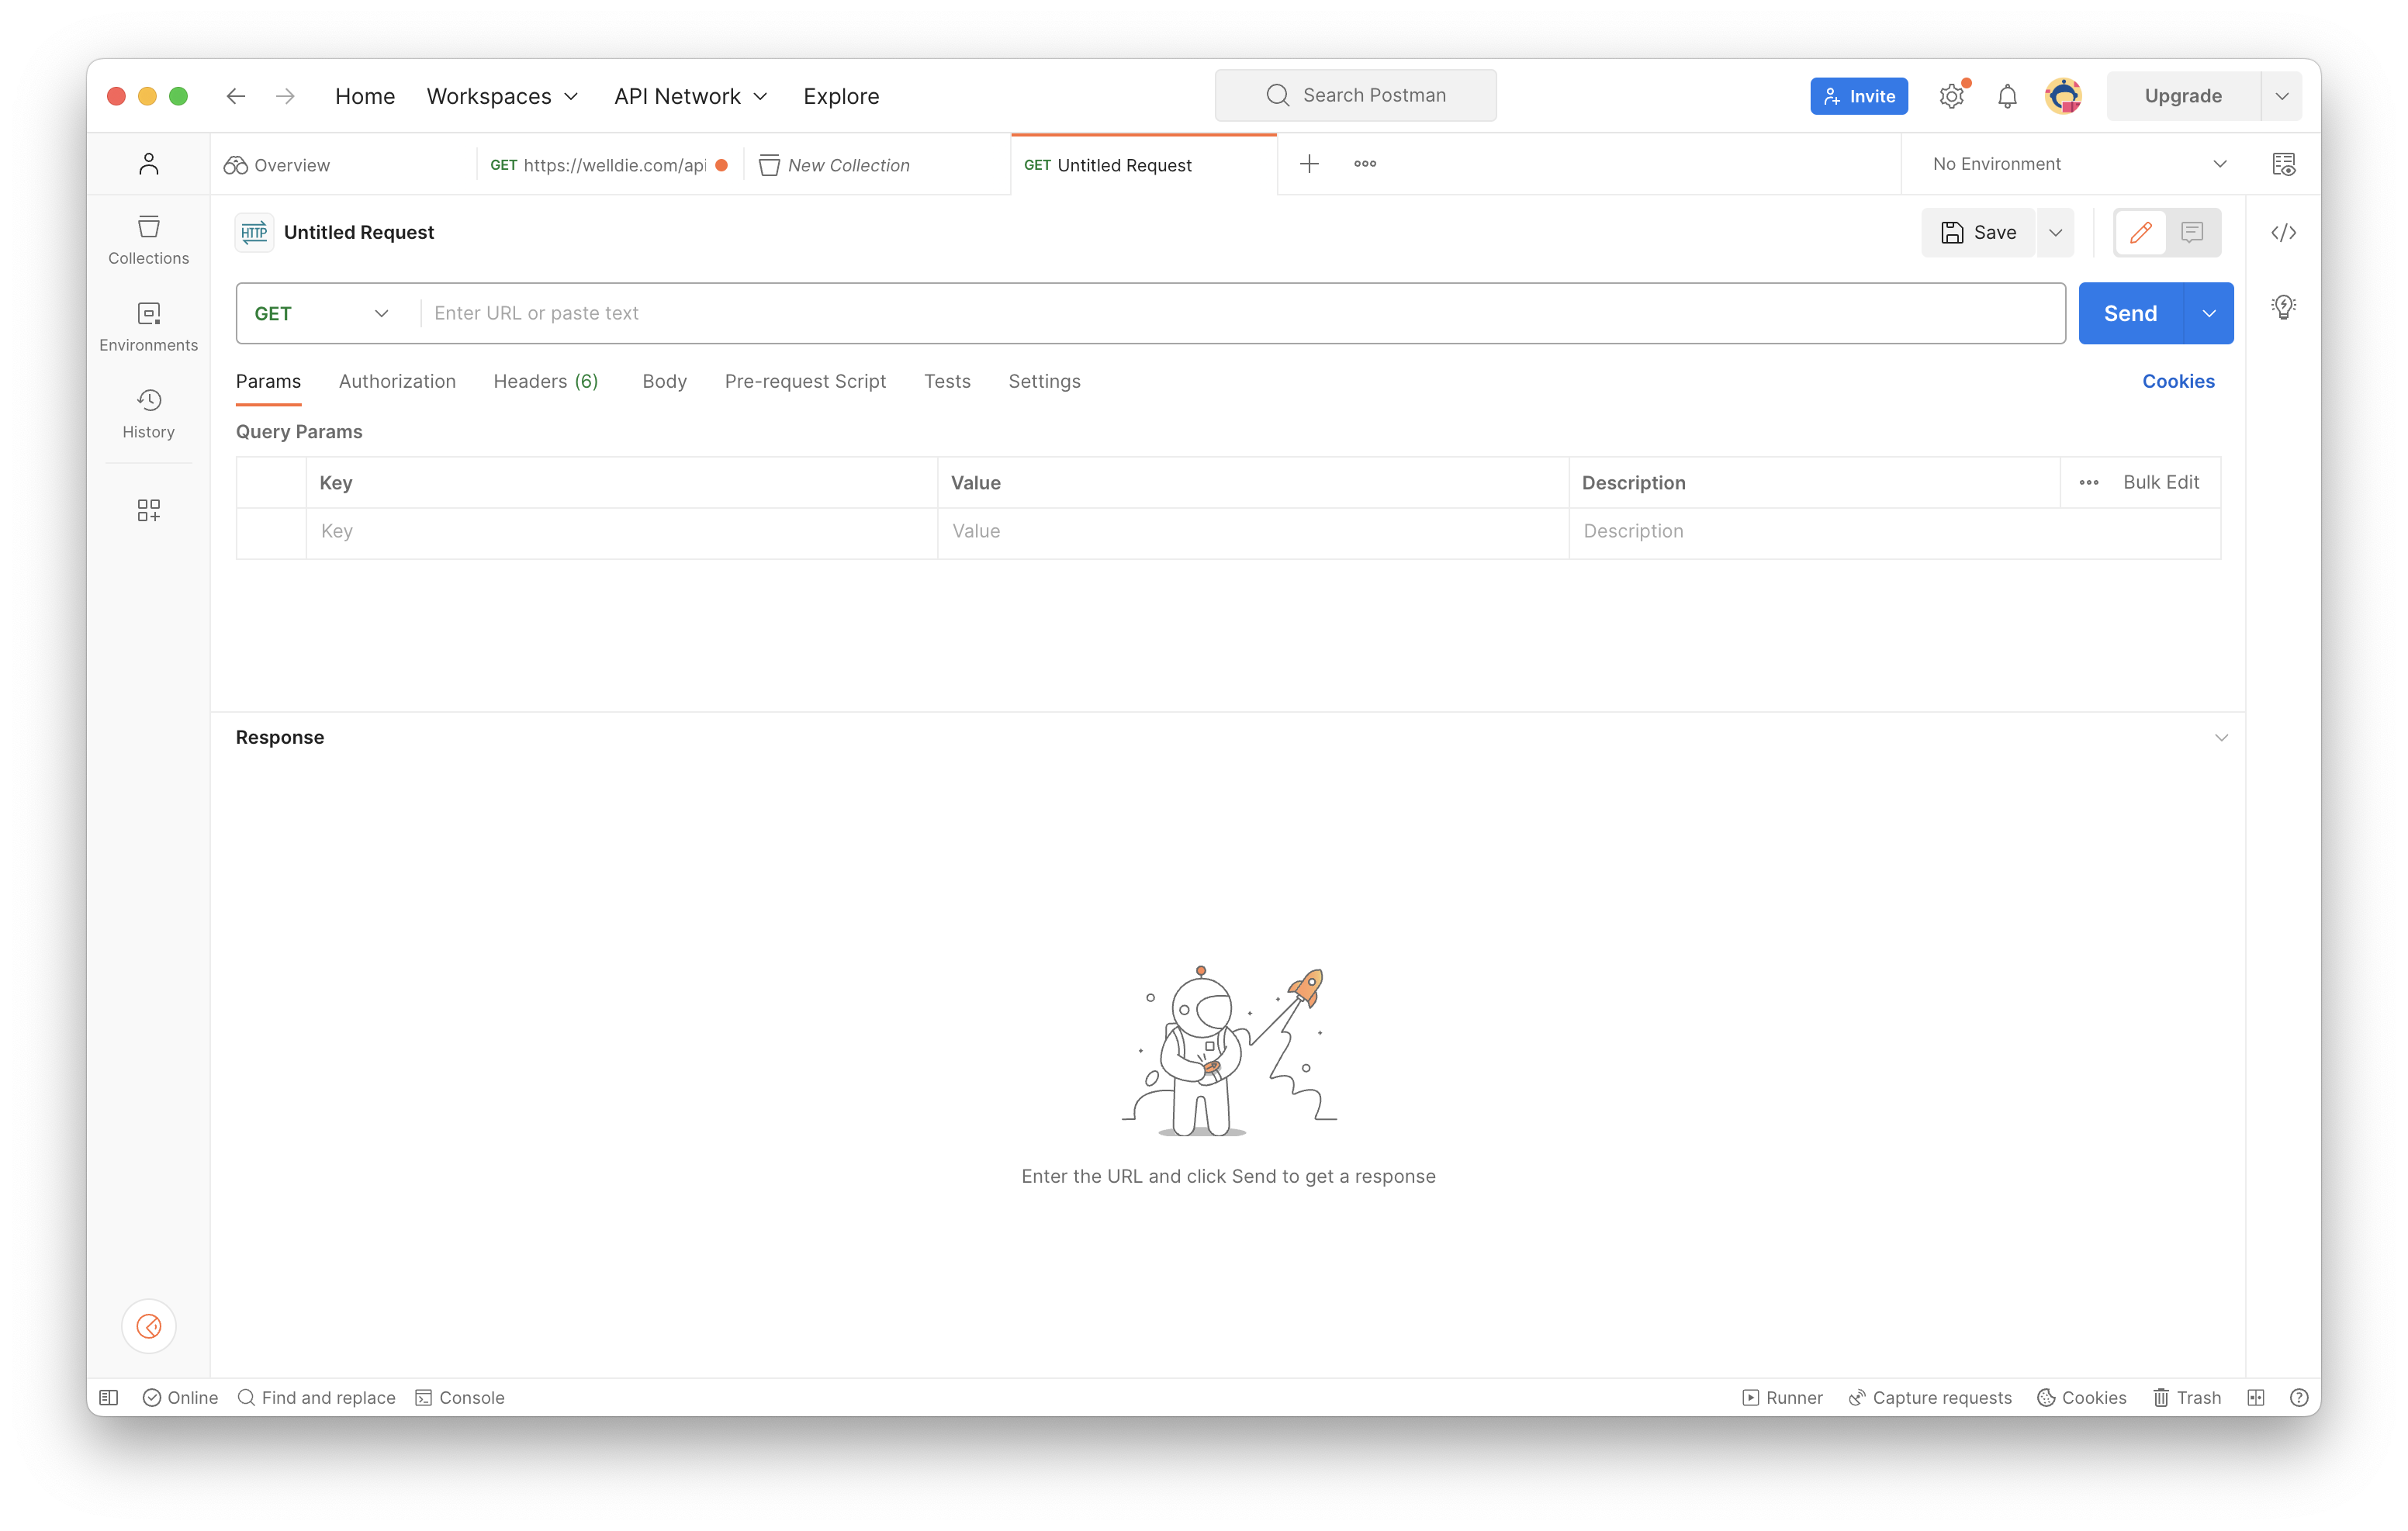
Task: Open the History sidebar panel
Action: pos(148,414)
